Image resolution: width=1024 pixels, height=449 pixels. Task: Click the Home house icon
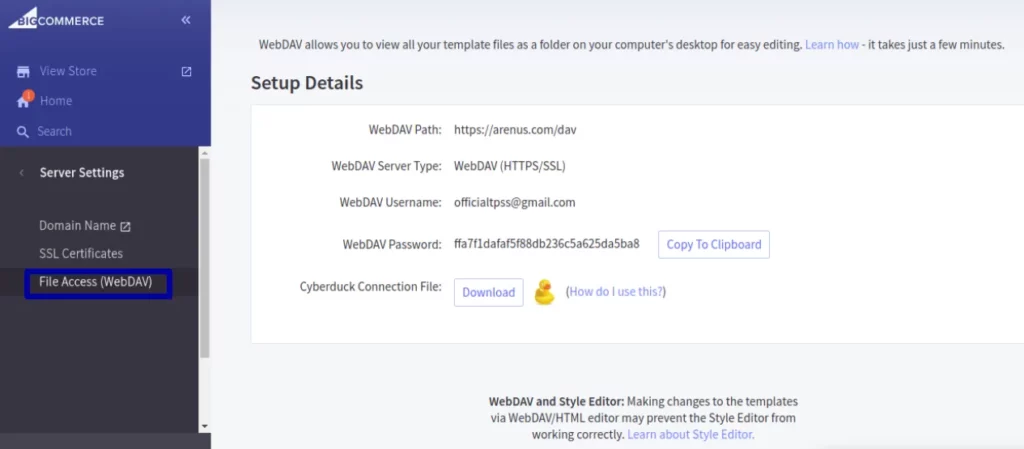(x=24, y=101)
